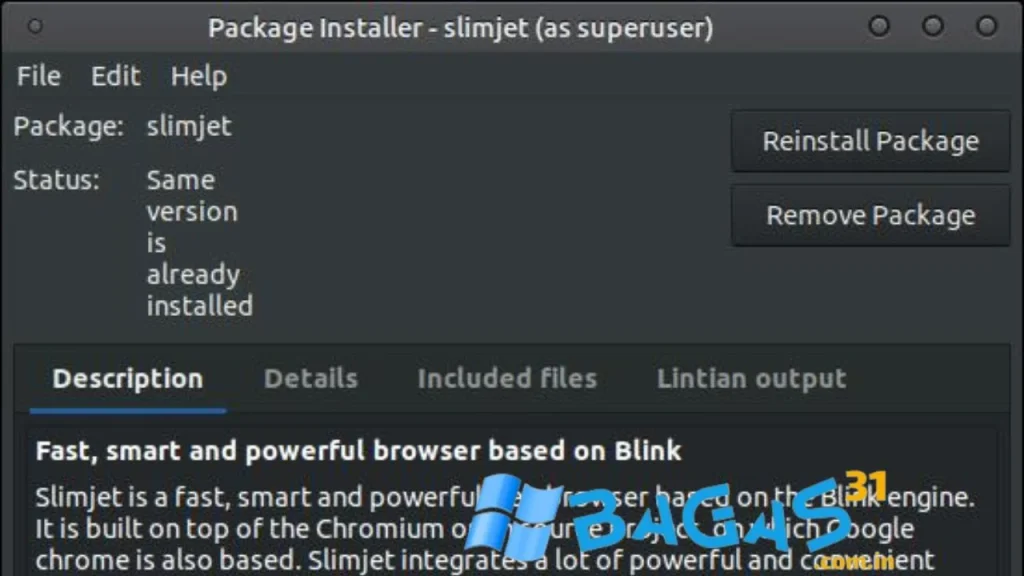Open the File menu
Image resolution: width=1024 pixels, height=576 pixels.
click(39, 76)
